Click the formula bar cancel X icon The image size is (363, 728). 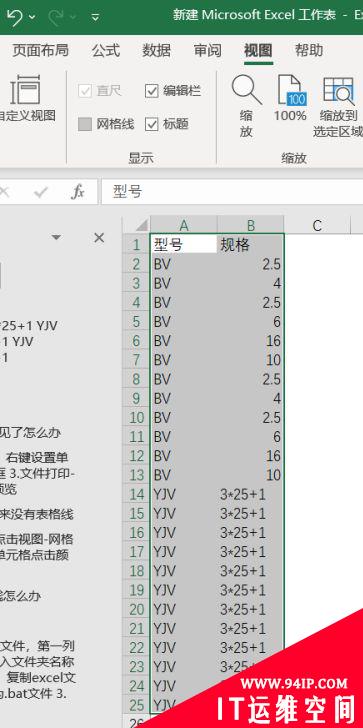4,192
